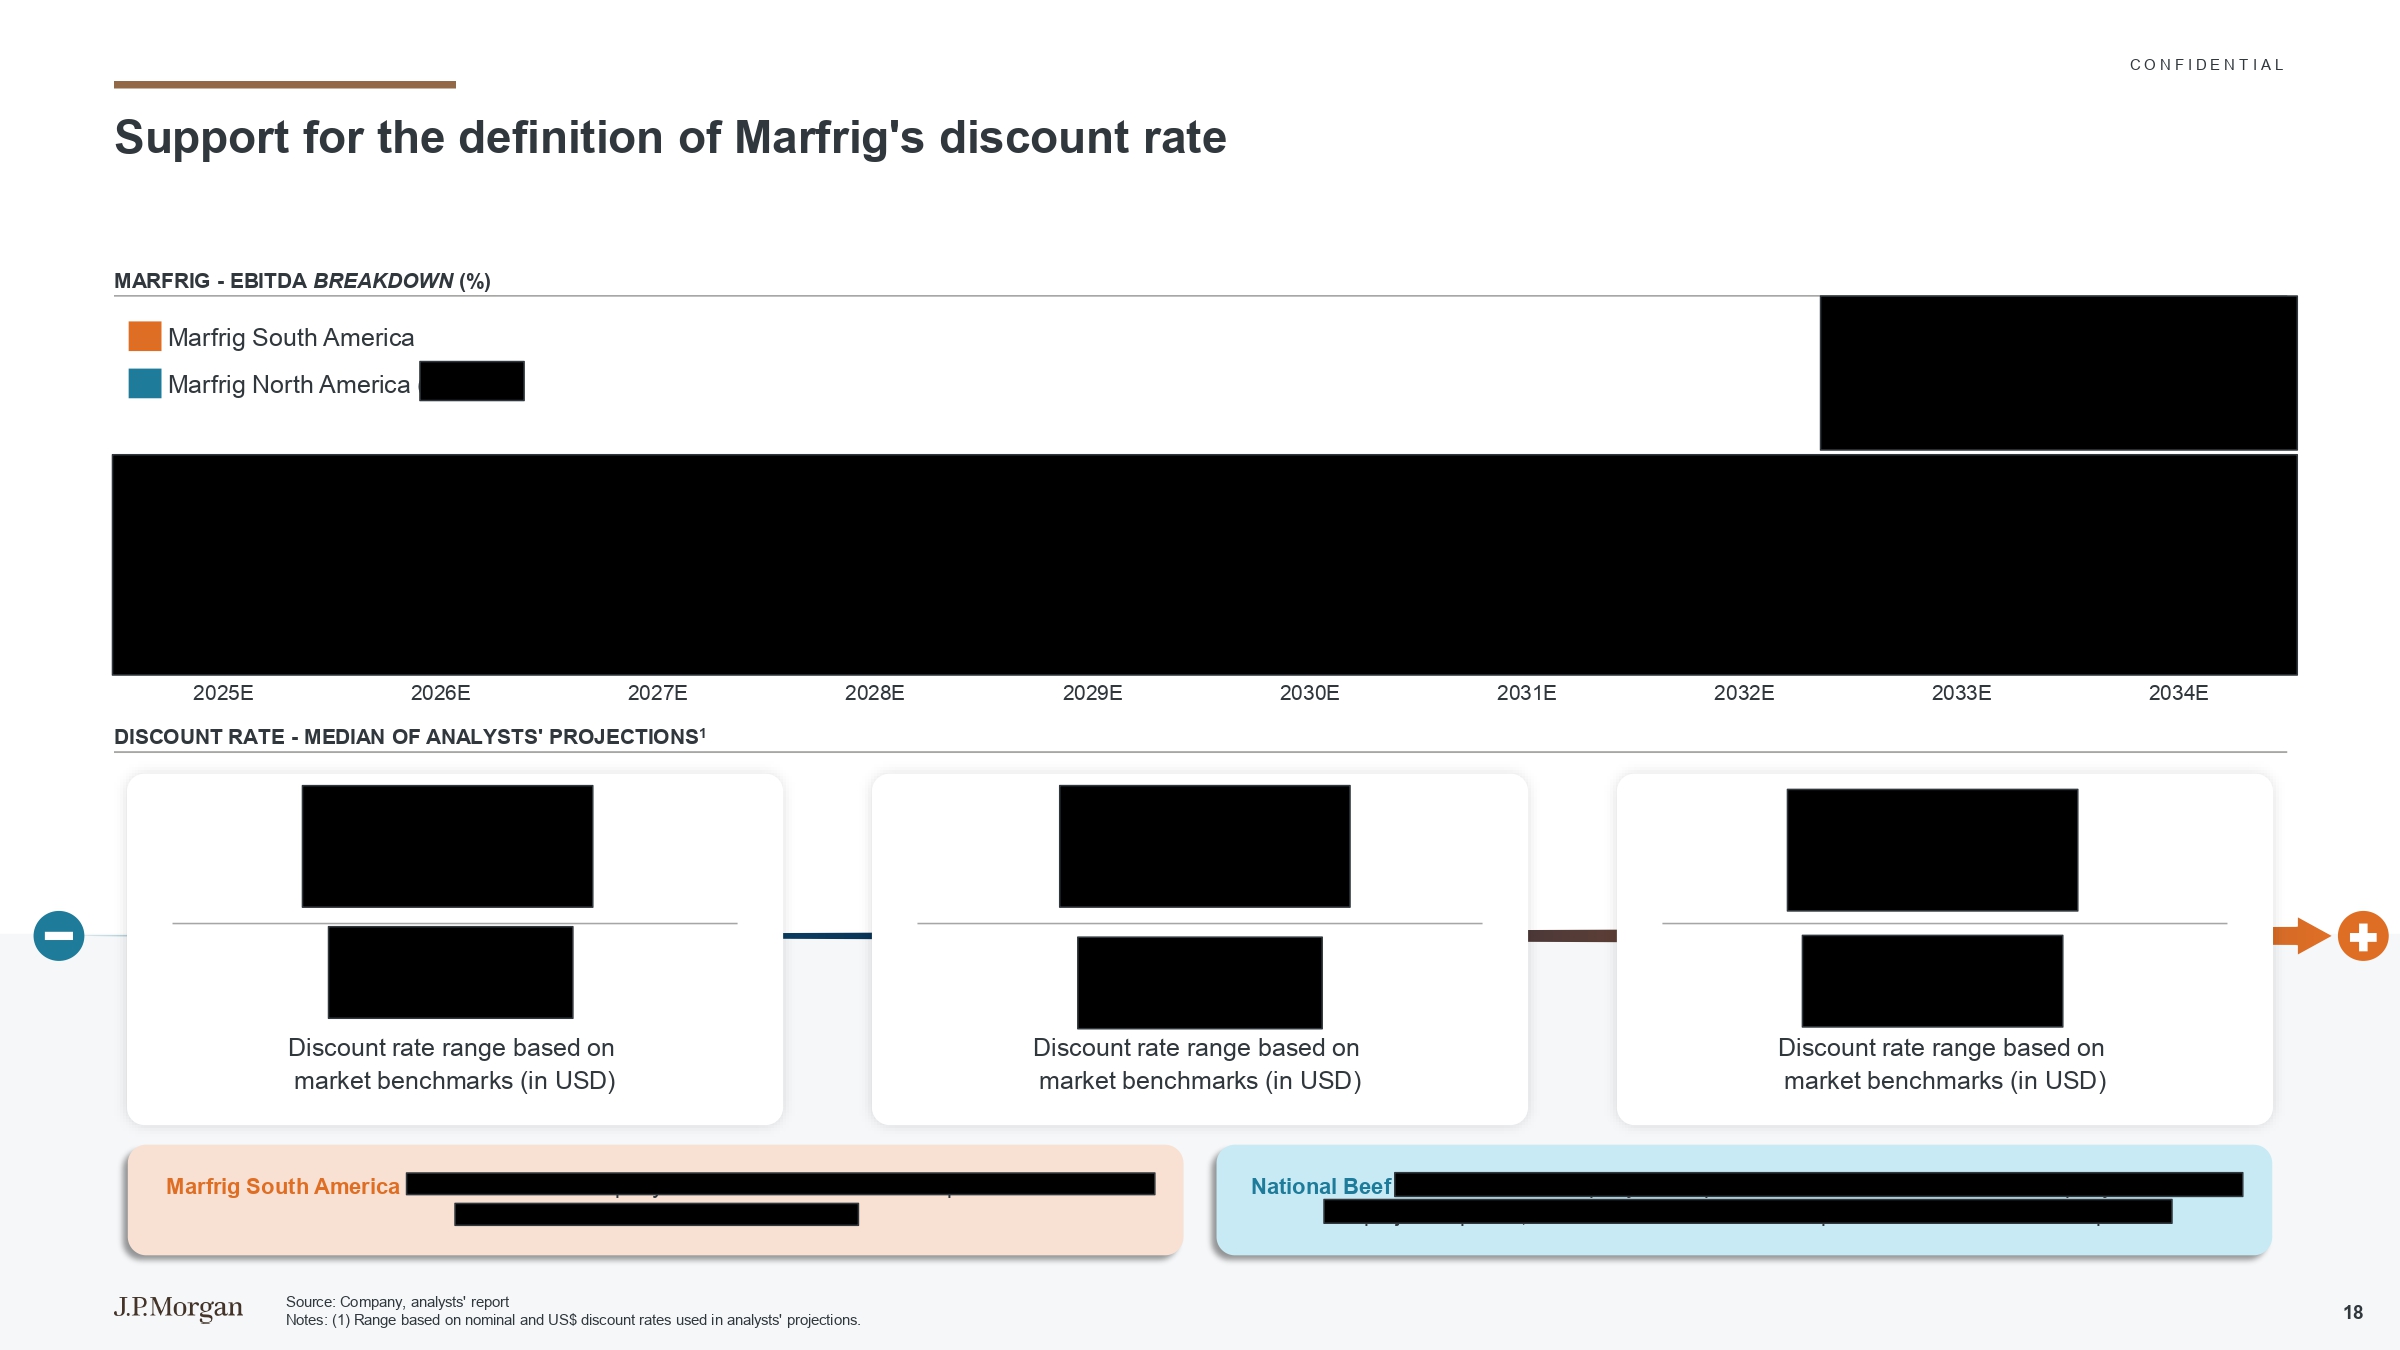Click the 2034E axis label
The height and width of the screenshot is (1350, 2400).
[x=2178, y=693]
